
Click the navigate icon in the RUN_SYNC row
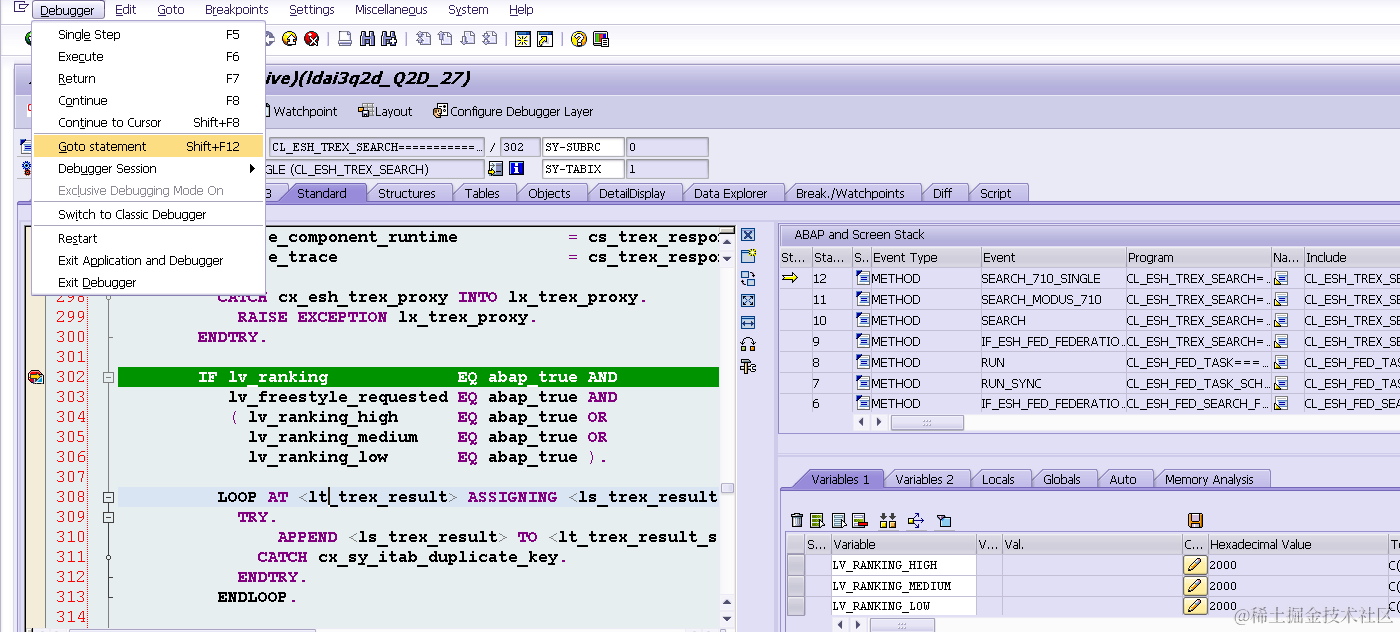coord(1282,383)
